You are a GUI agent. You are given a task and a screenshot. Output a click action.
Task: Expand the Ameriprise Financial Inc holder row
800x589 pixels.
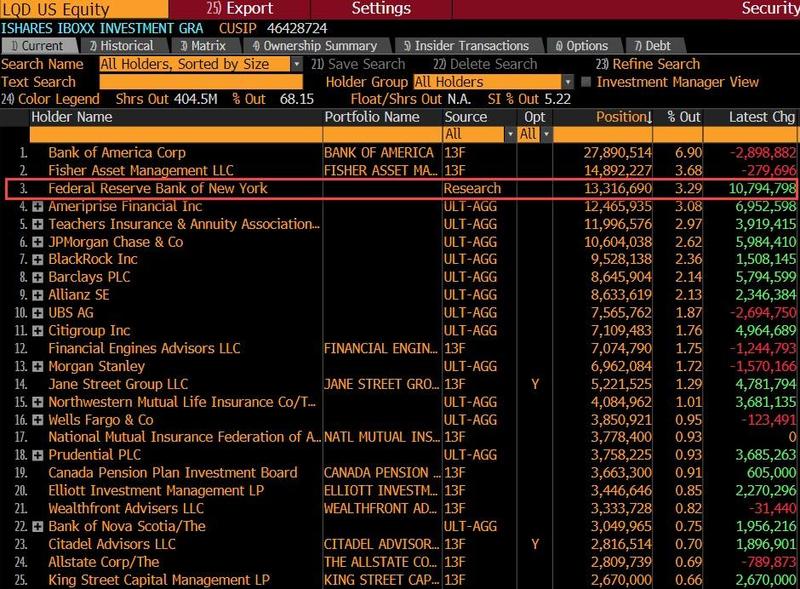point(38,207)
